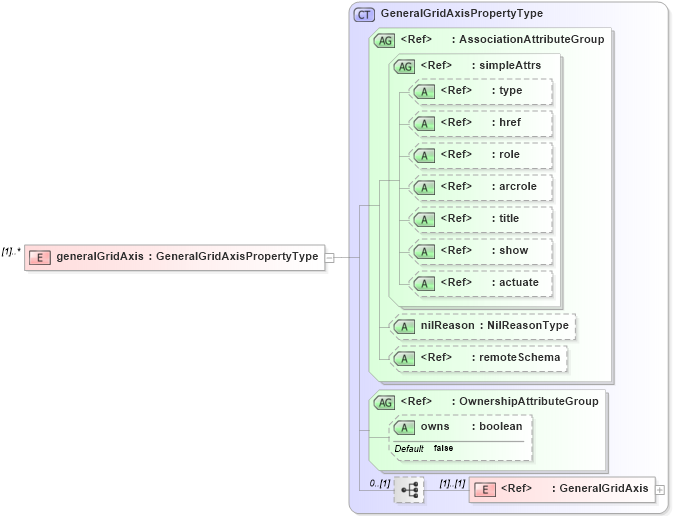The height and width of the screenshot is (516, 673).
Task: Click the E icon of GeneralGridAxis reference
Action: [485, 489]
